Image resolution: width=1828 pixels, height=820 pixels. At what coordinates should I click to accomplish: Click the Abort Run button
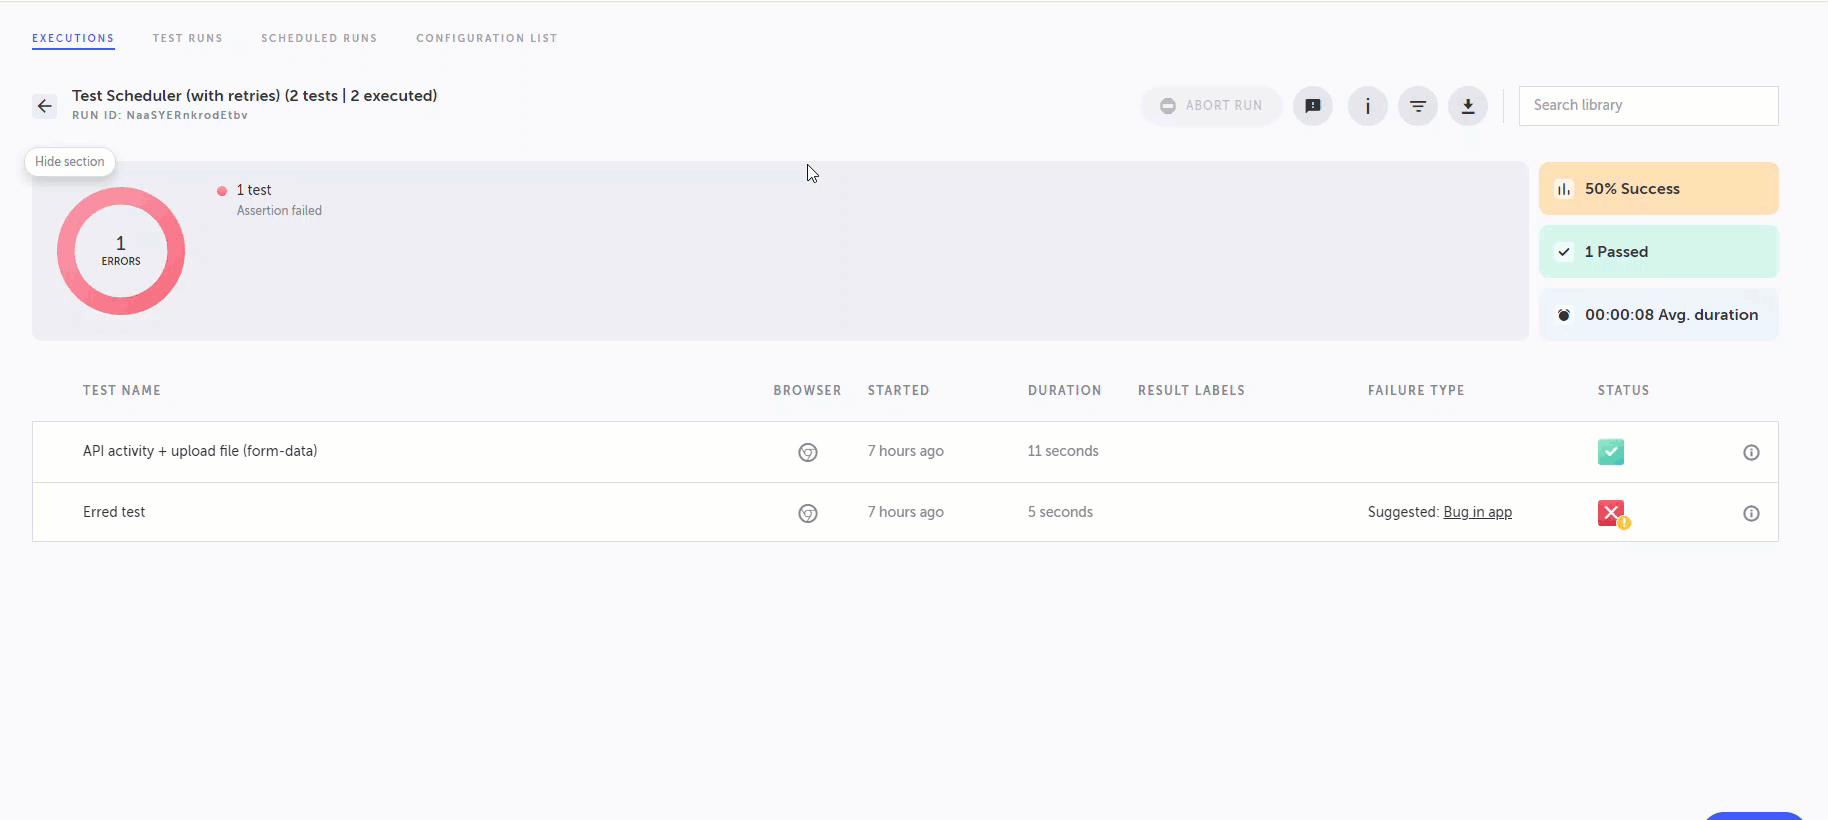click(x=1211, y=106)
